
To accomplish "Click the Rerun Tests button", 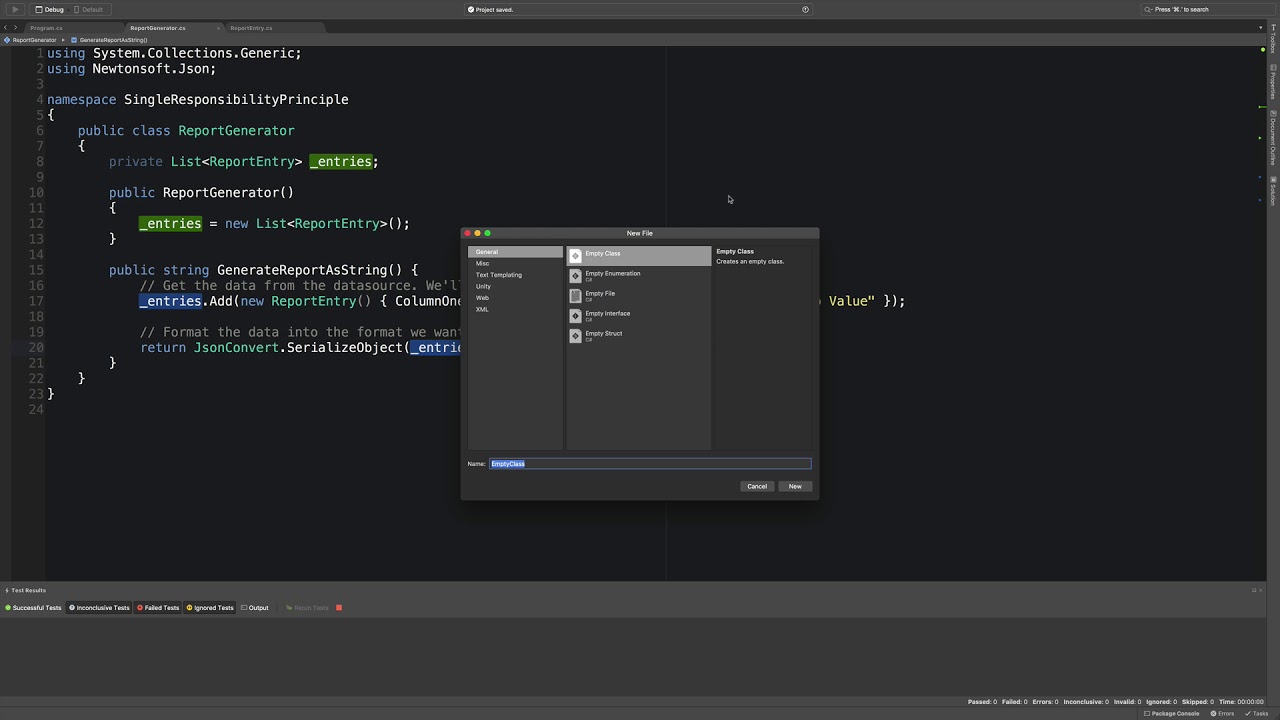I will (x=307, y=608).
